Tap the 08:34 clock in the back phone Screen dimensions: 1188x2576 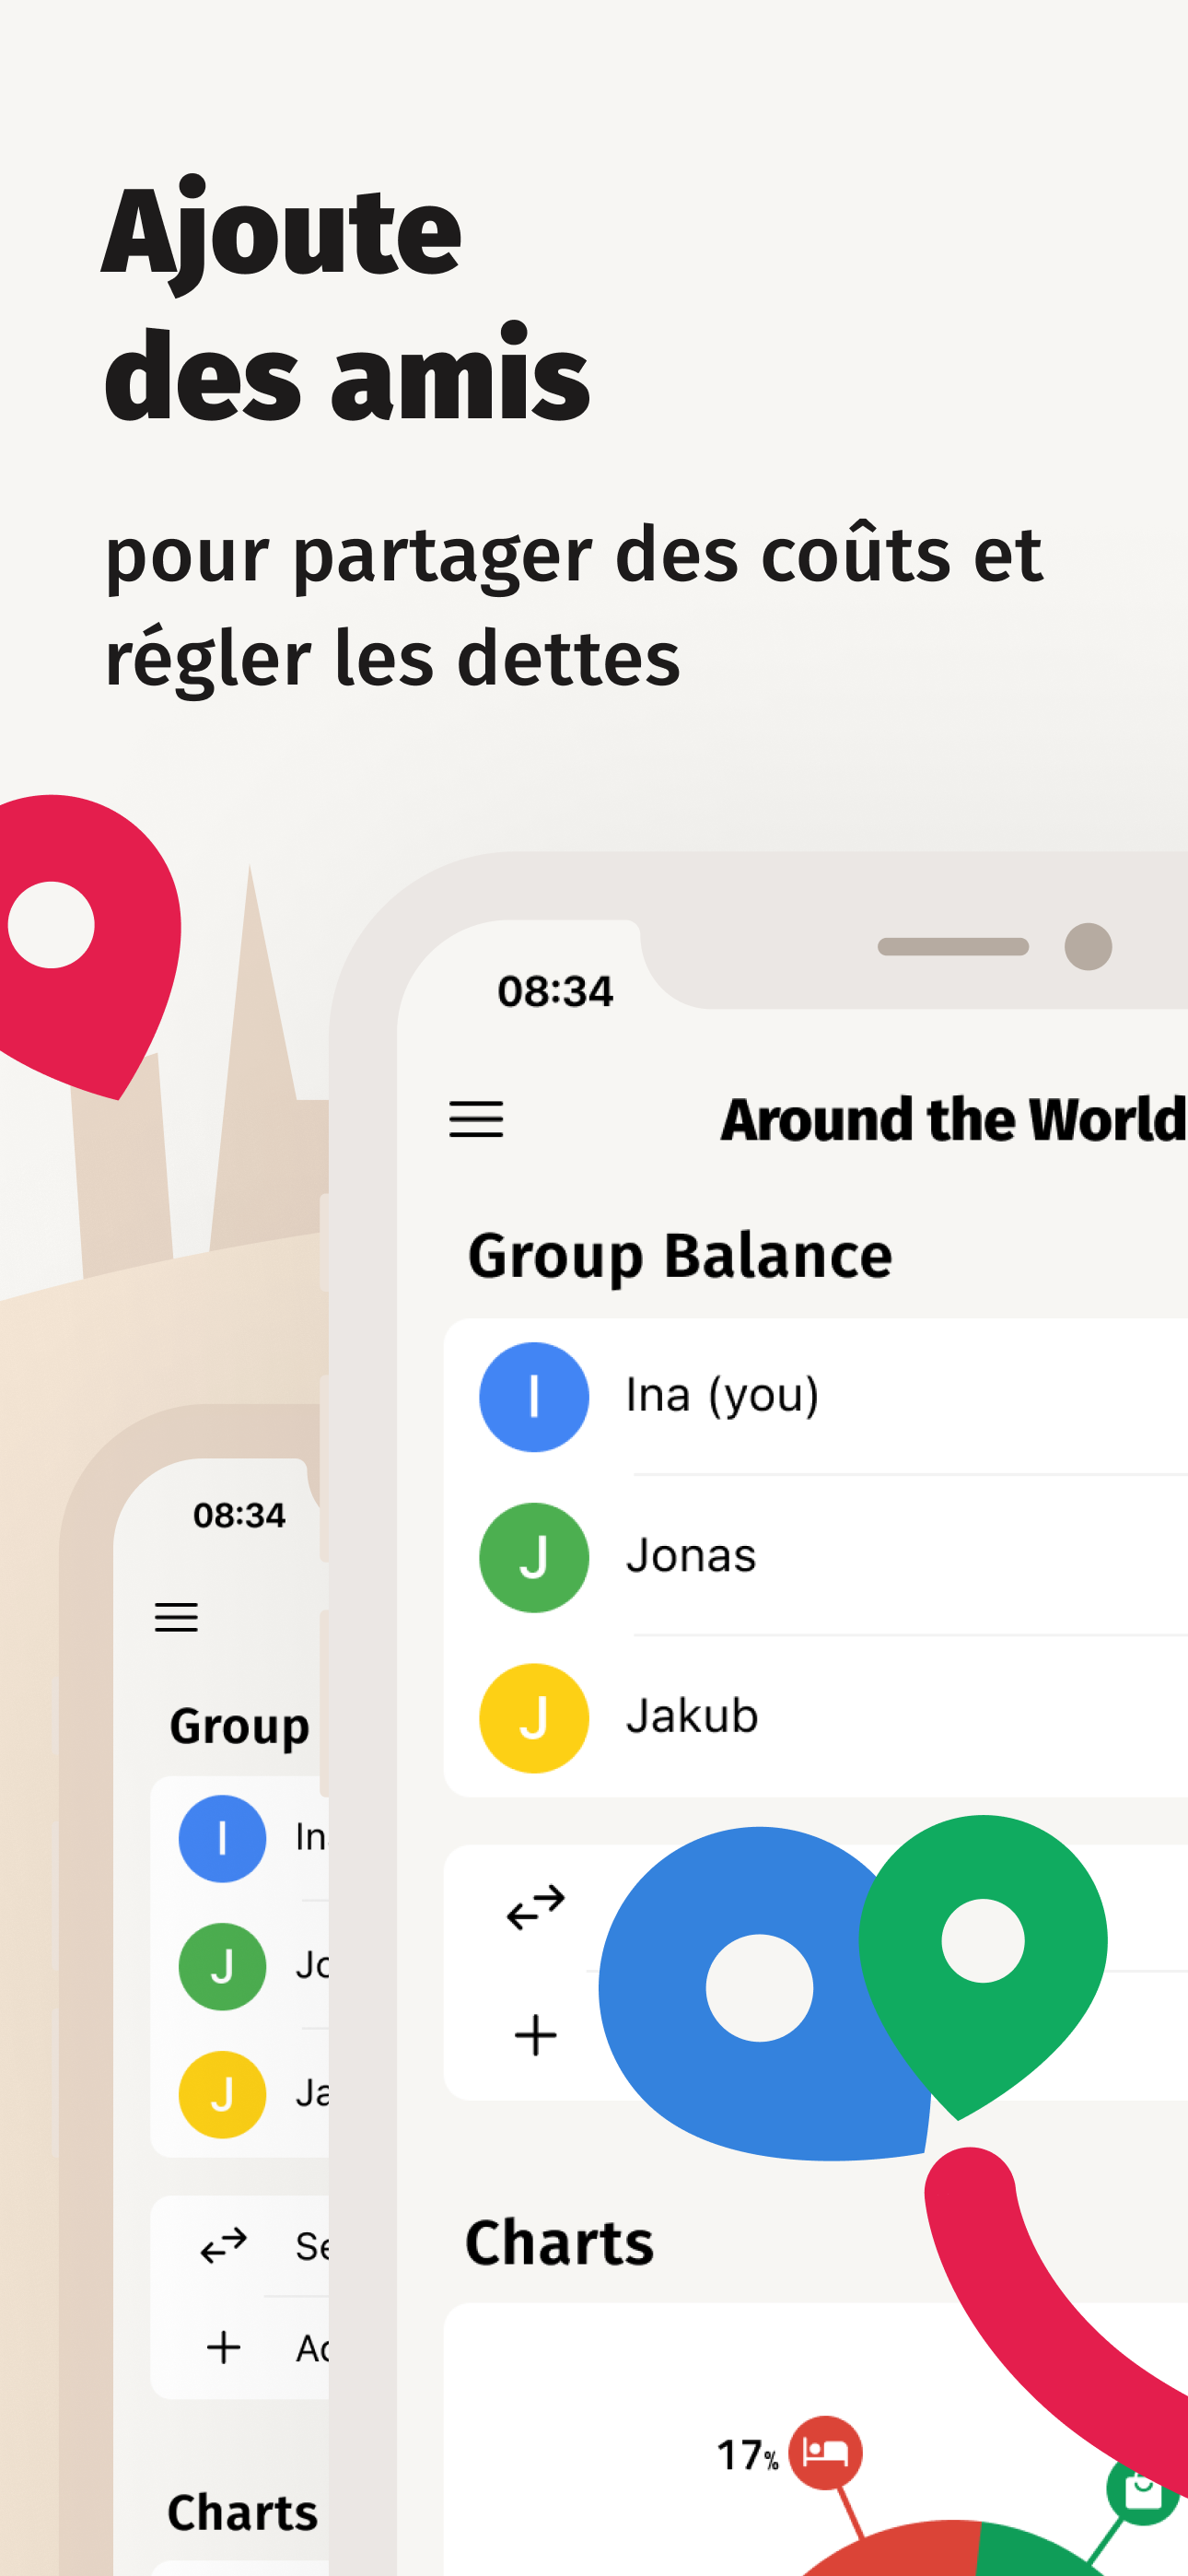239,1515
